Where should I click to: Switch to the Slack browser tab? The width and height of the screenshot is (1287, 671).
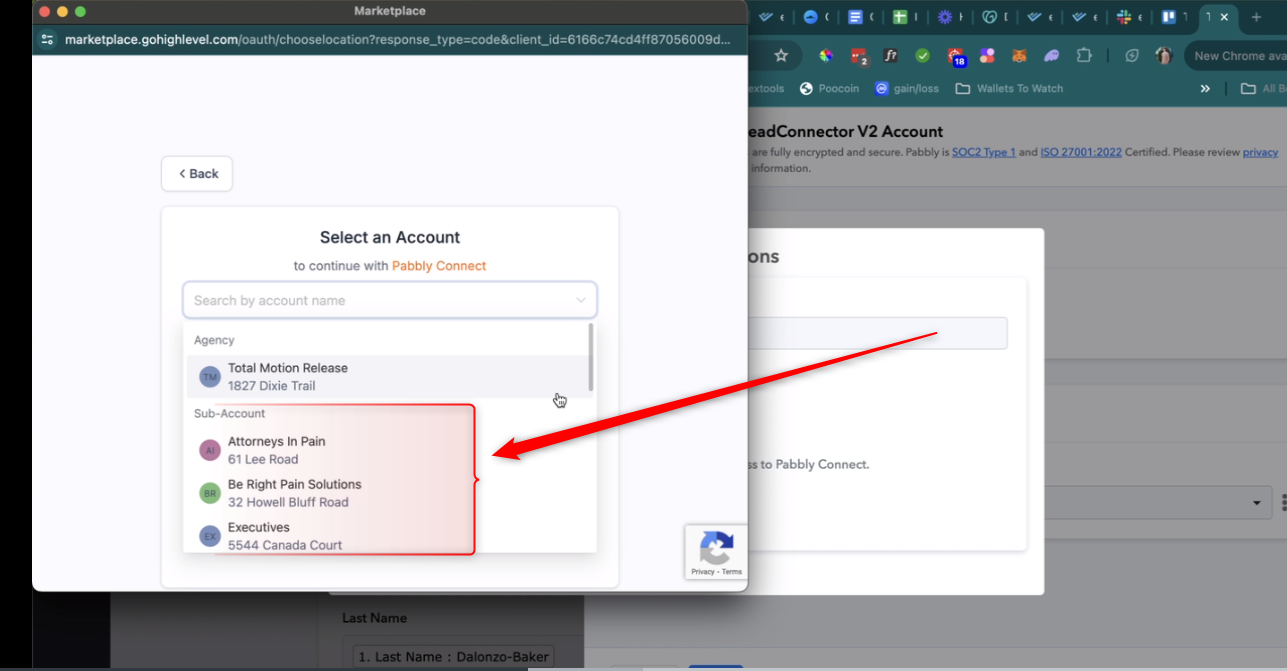coord(1129,16)
